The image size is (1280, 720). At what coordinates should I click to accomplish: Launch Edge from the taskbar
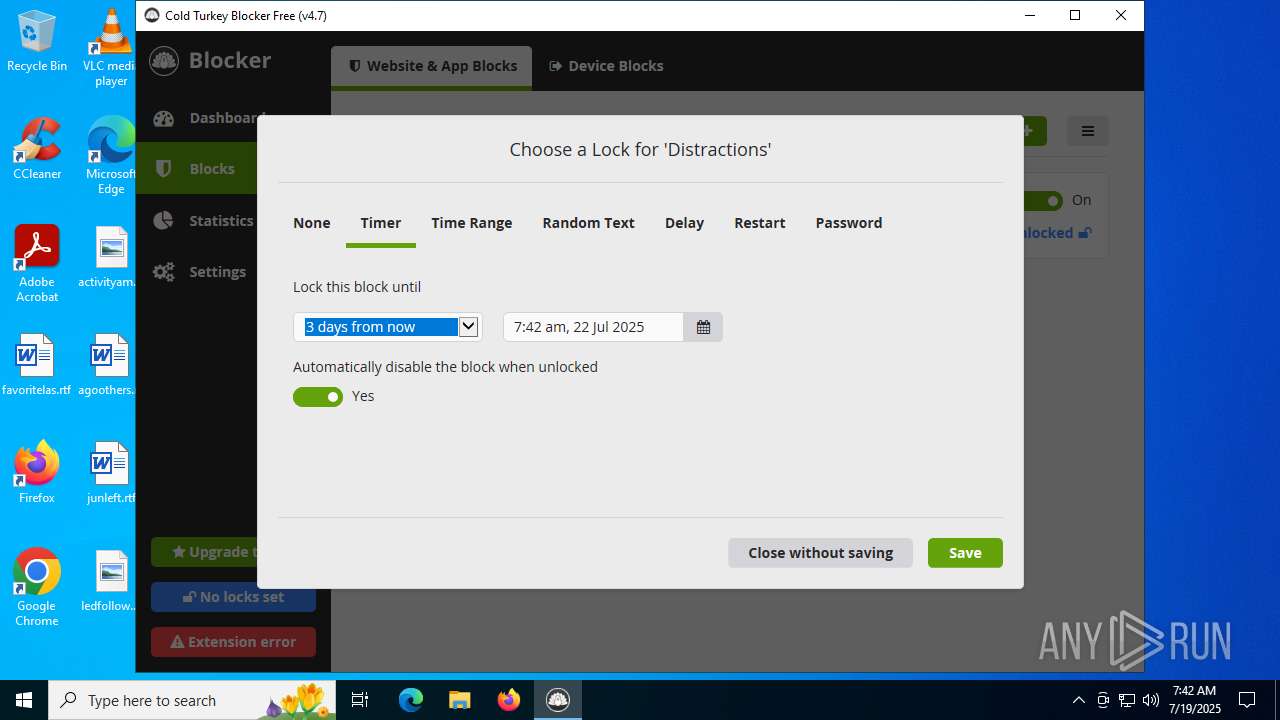coord(411,700)
